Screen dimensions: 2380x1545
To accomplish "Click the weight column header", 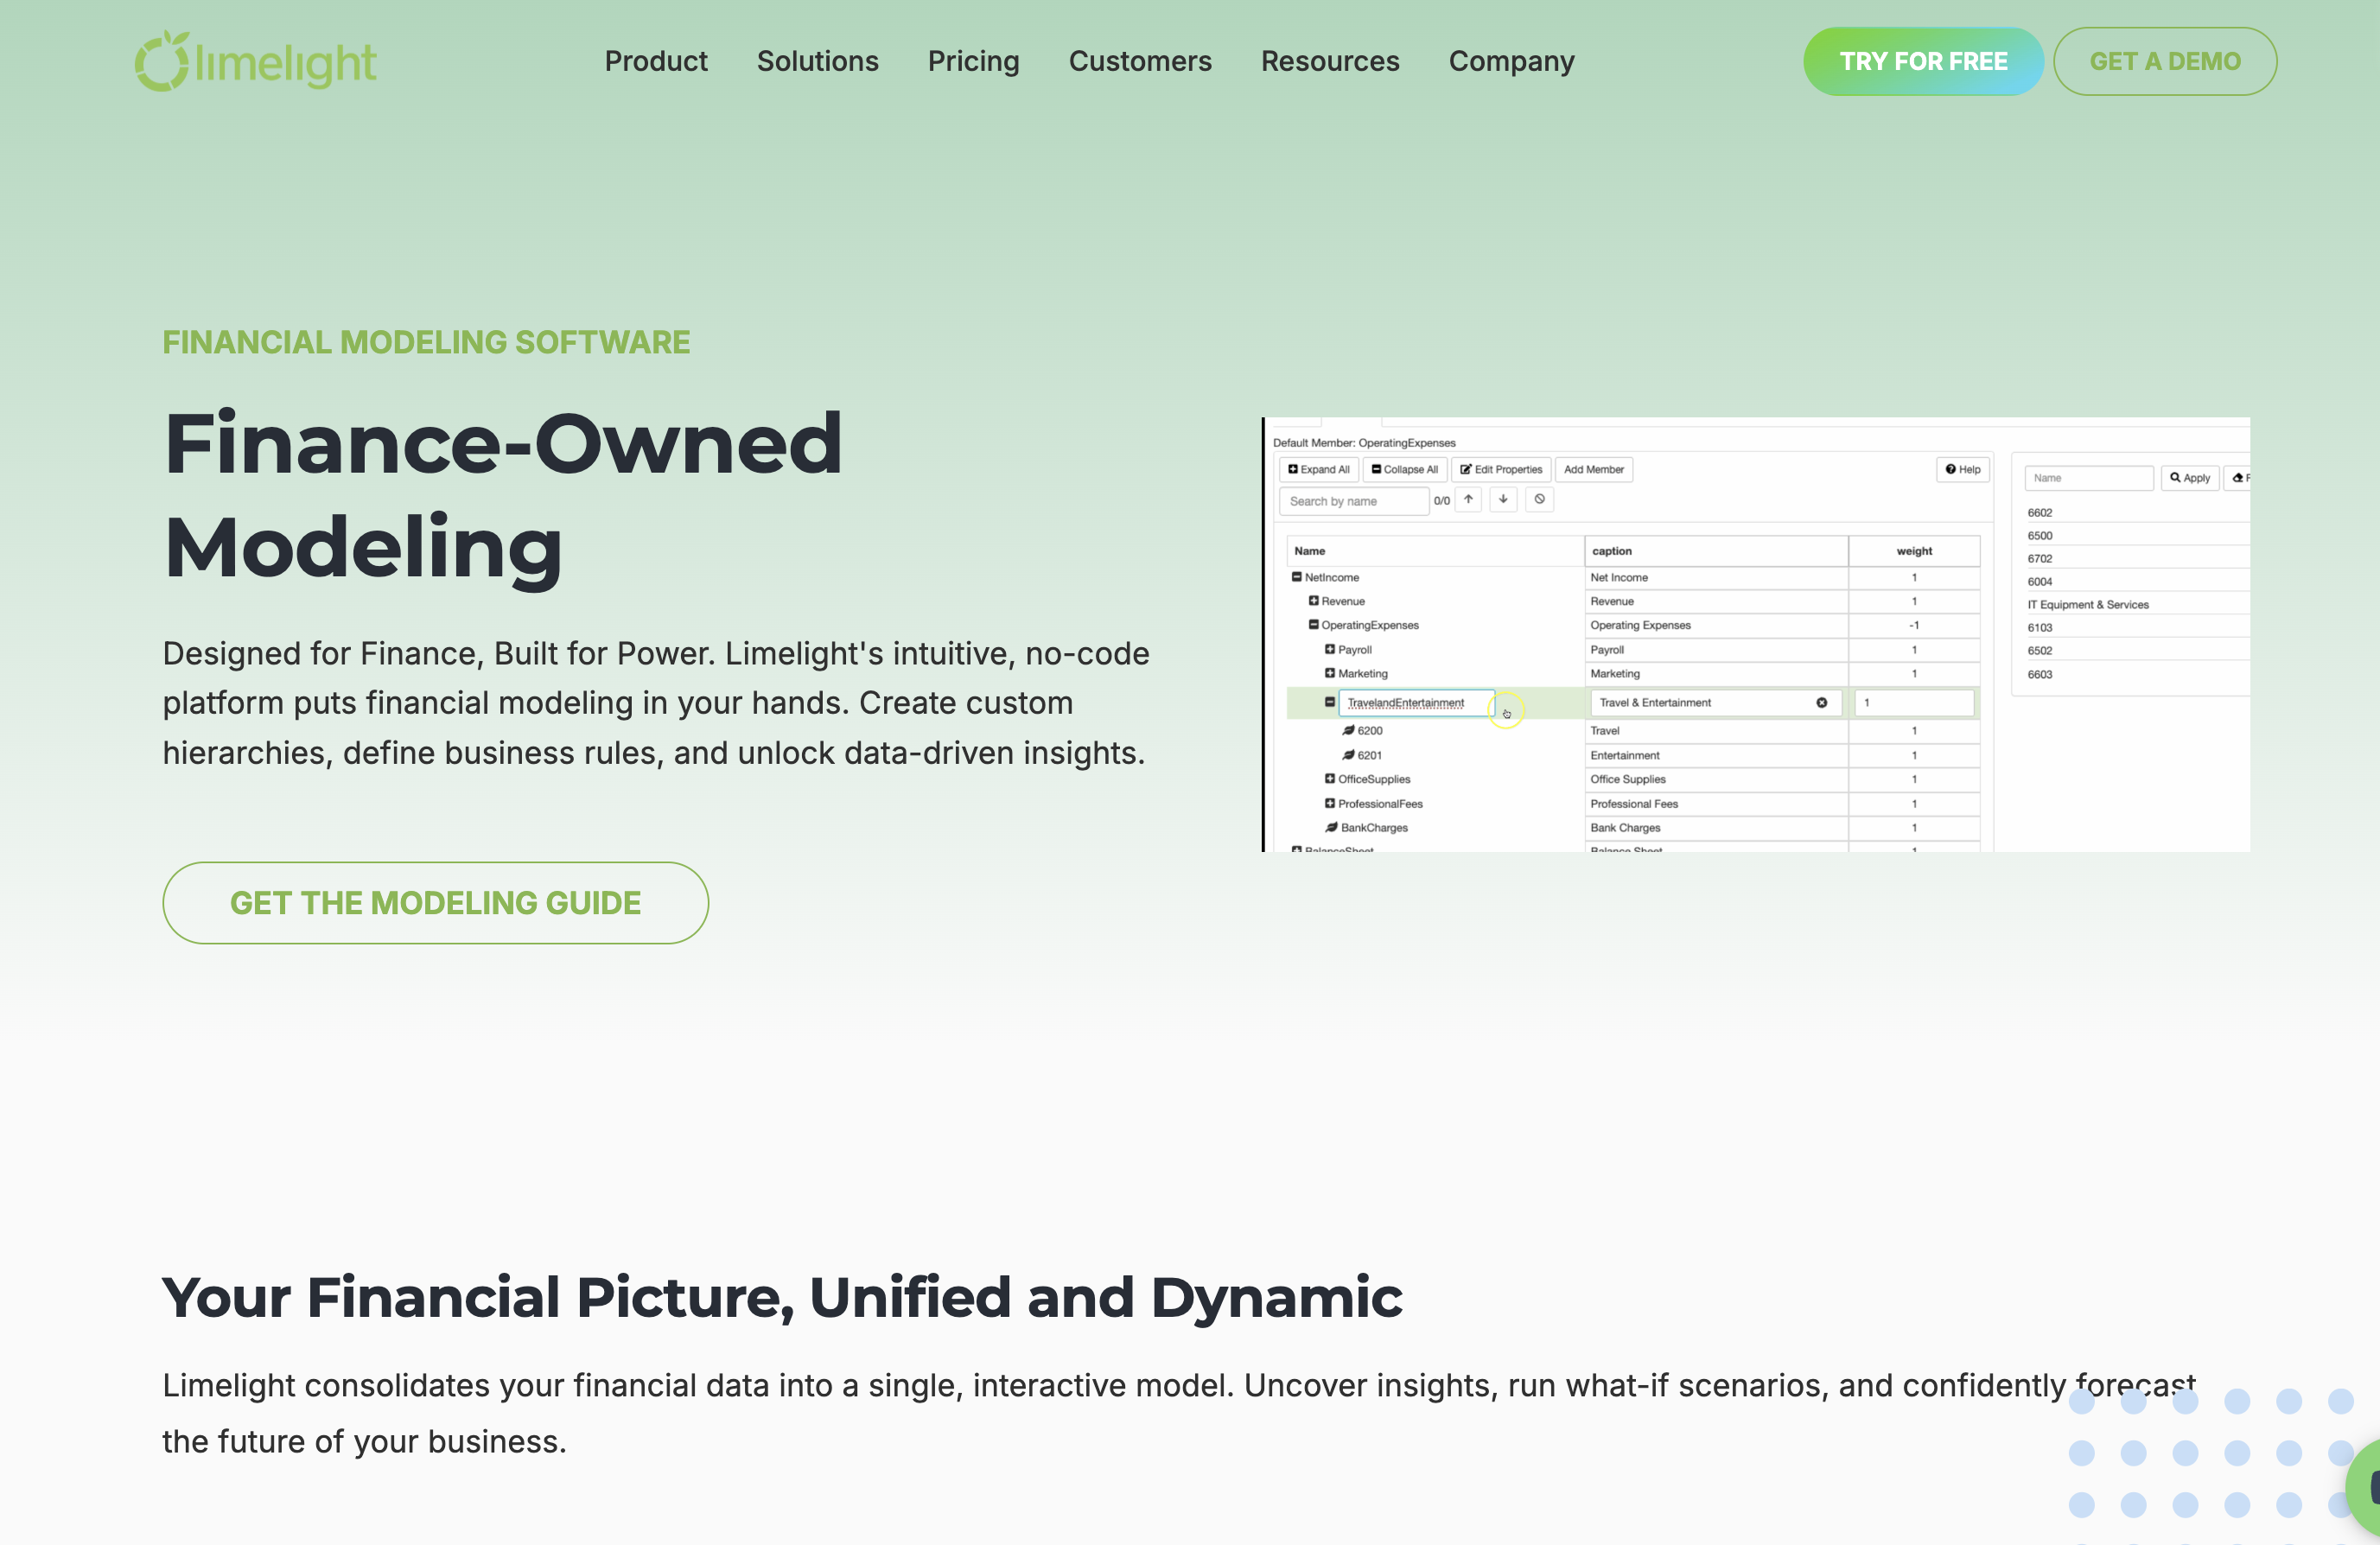I will [1914, 551].
